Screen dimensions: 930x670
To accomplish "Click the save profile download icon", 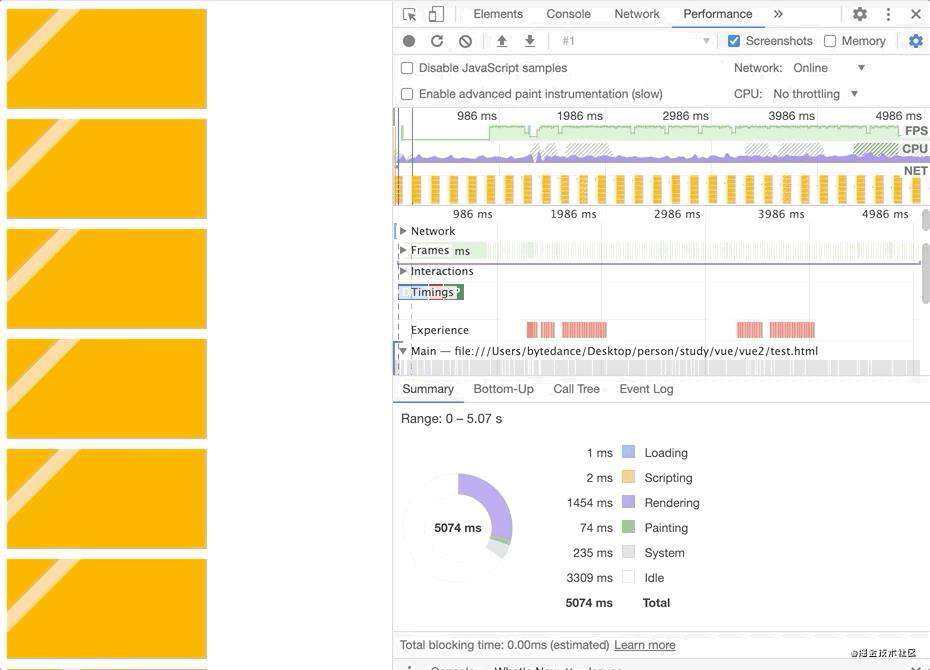I will click(x=530, y=41).
